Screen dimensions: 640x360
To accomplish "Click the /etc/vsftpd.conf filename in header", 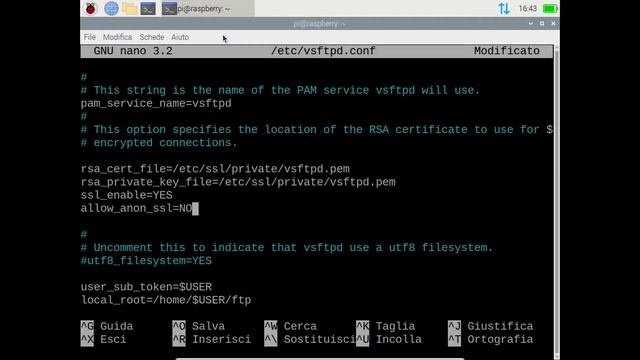I will click(323, 51).
